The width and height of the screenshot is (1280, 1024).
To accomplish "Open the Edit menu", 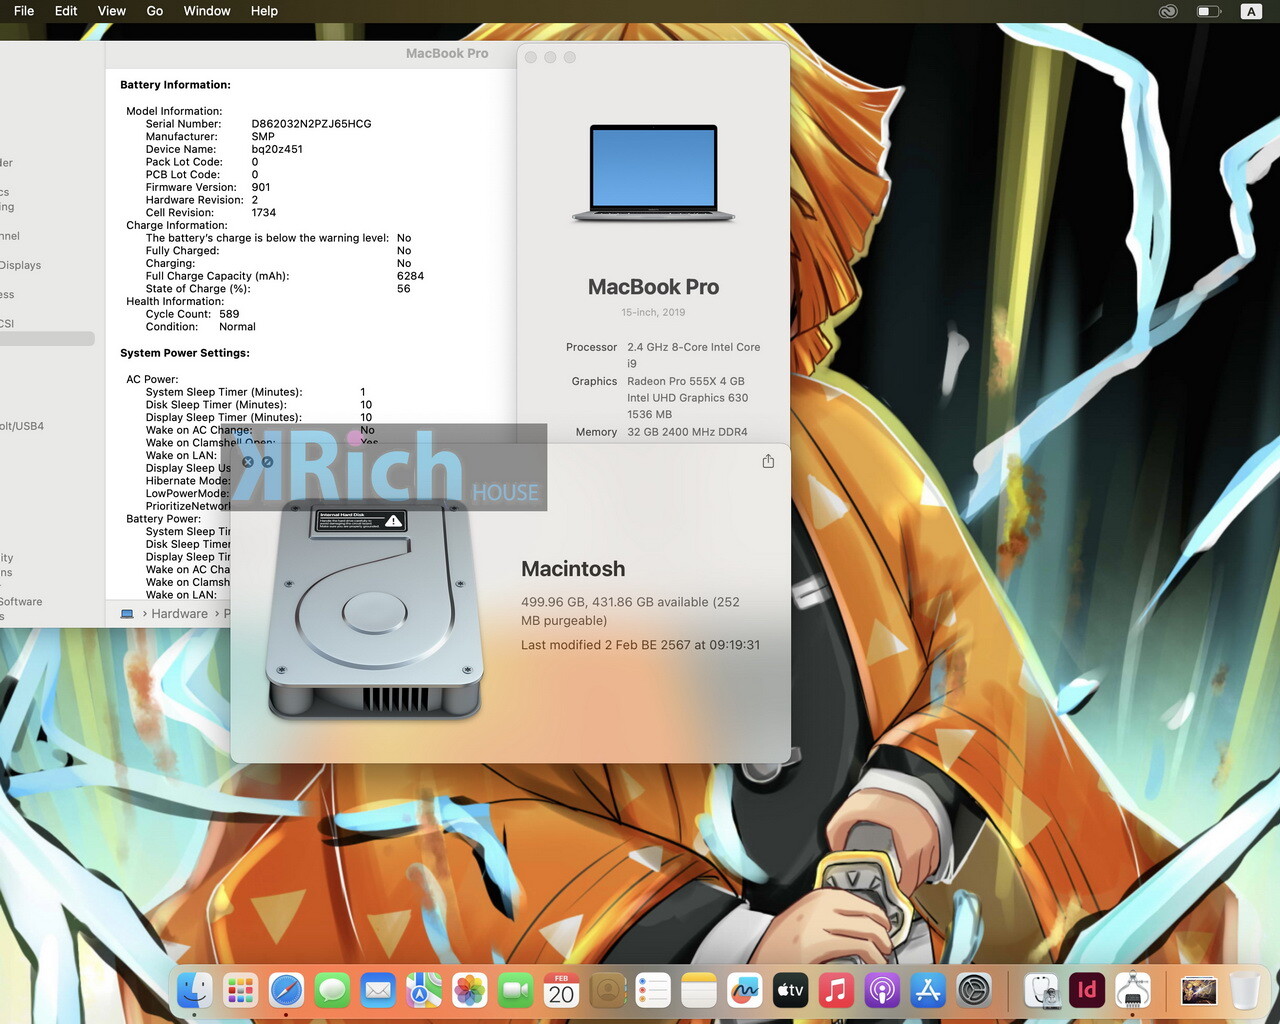I will pos(66,11).
